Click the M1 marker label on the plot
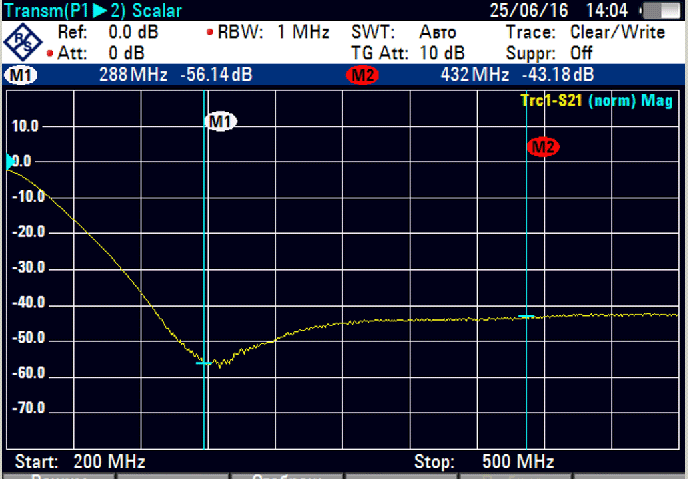The image size is (688, 479). pos(220,122)
